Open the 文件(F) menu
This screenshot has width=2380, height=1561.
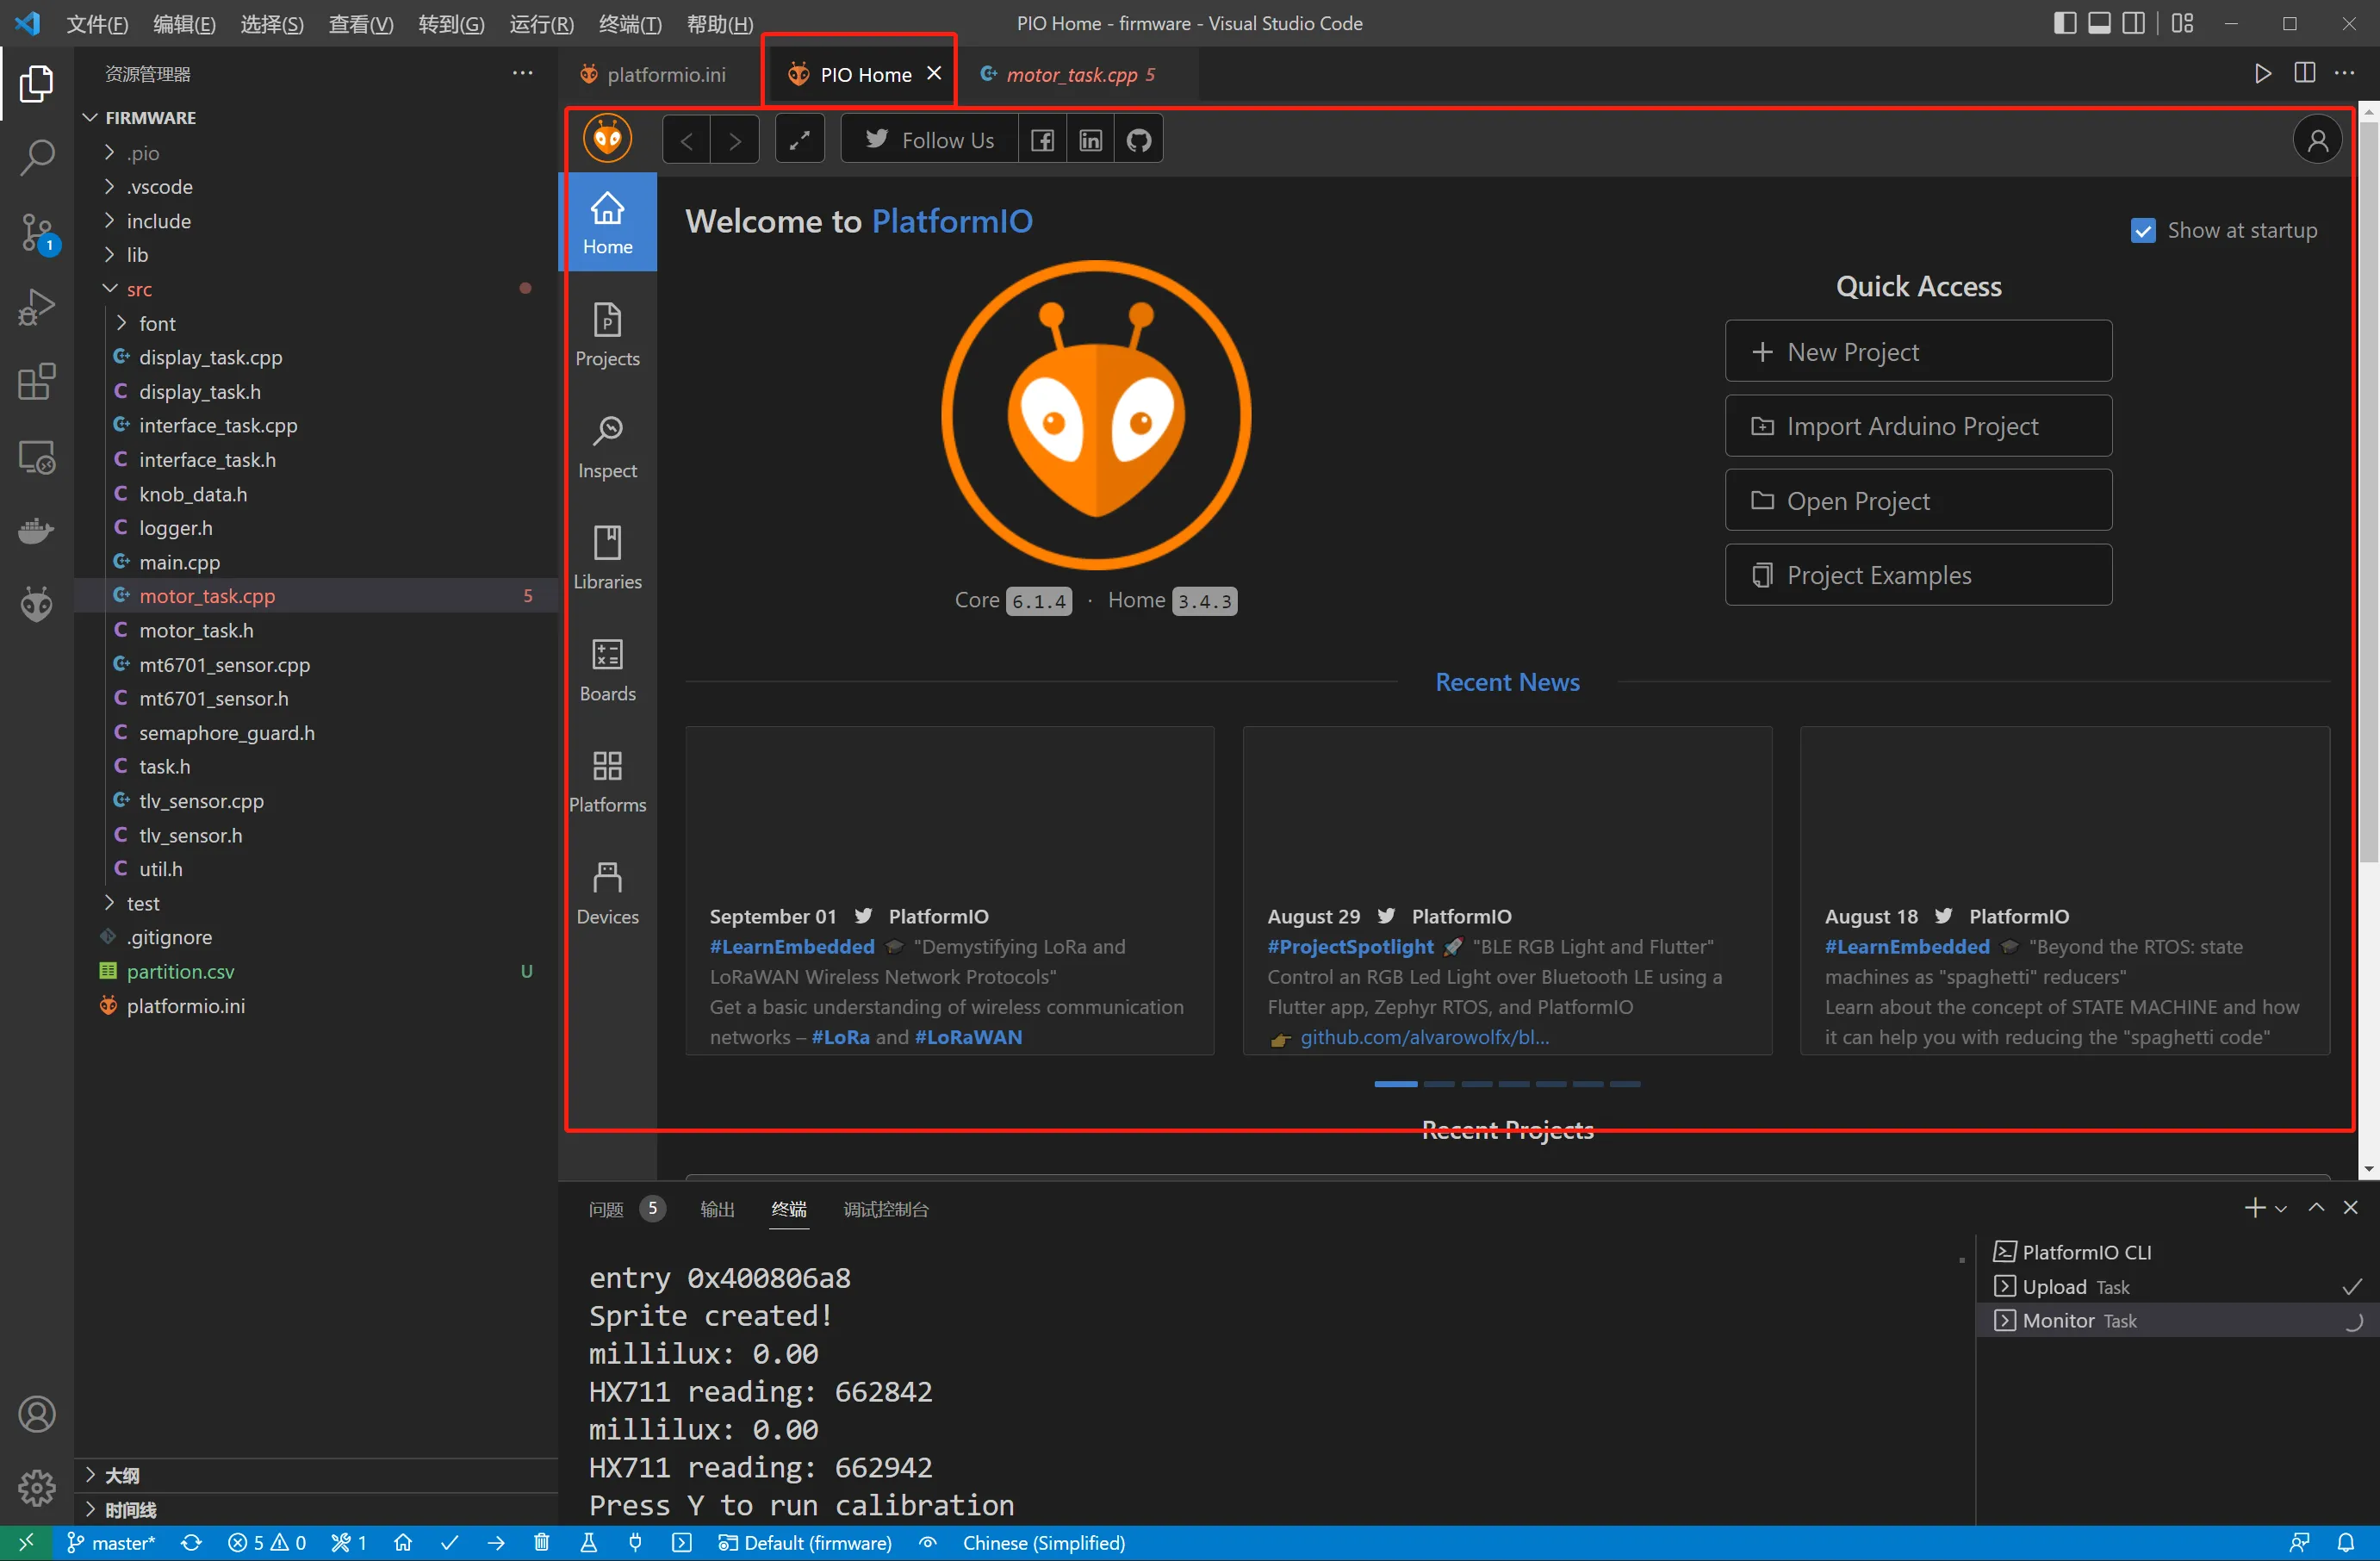96,24
